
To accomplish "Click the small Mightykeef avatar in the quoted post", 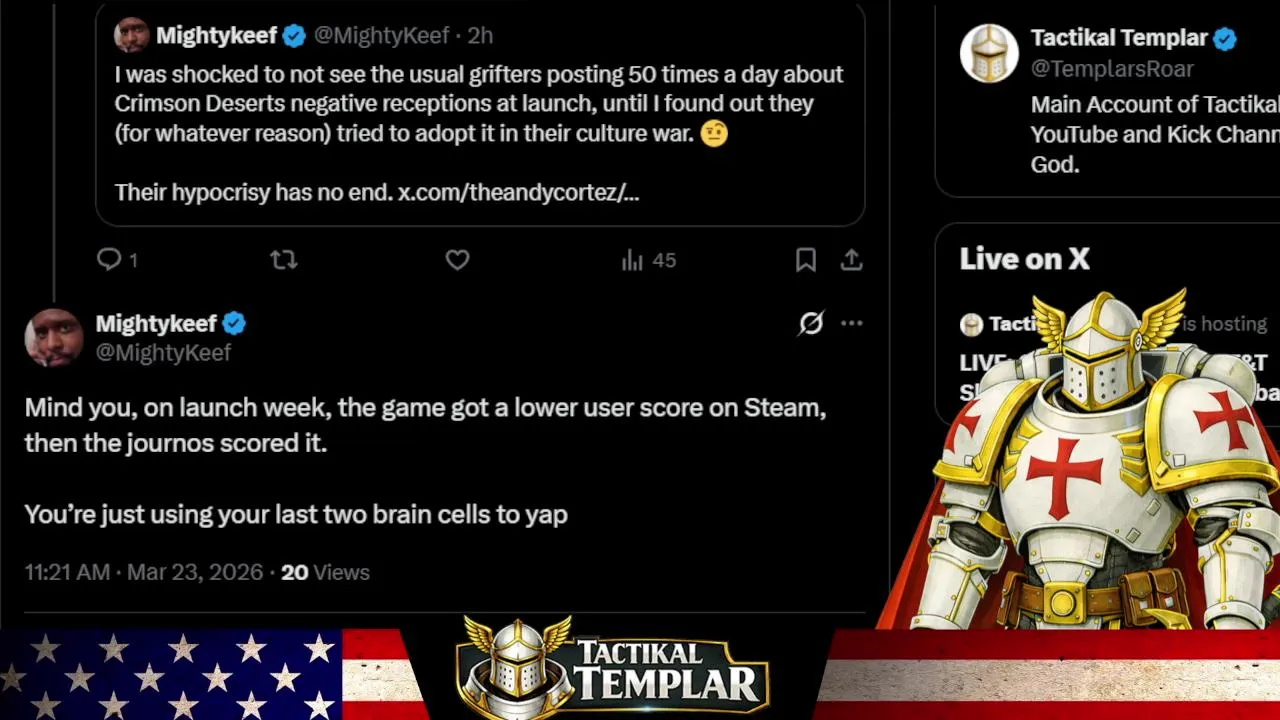I will tap(132, 35).
